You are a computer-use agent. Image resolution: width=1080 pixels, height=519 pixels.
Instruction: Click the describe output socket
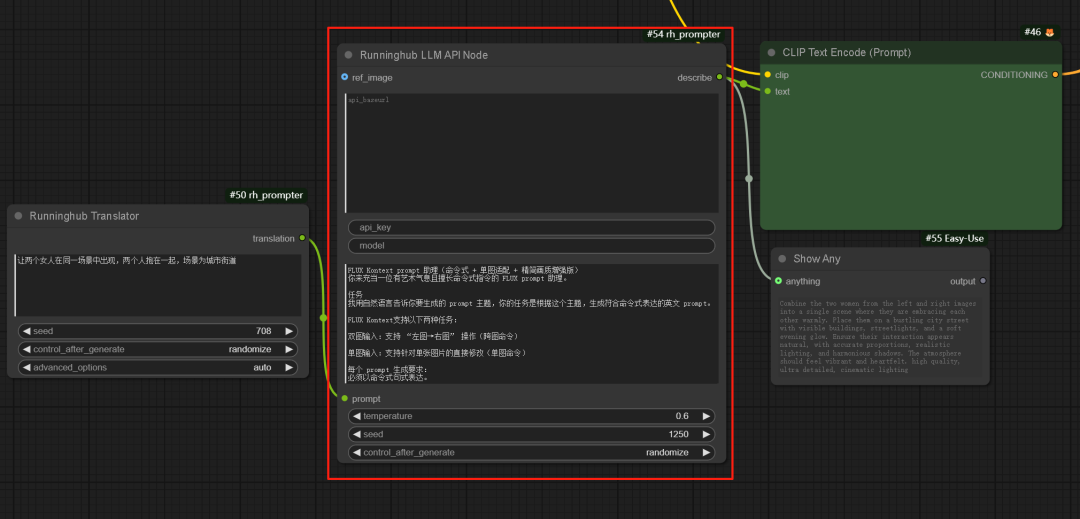click(x=719, y=77)
